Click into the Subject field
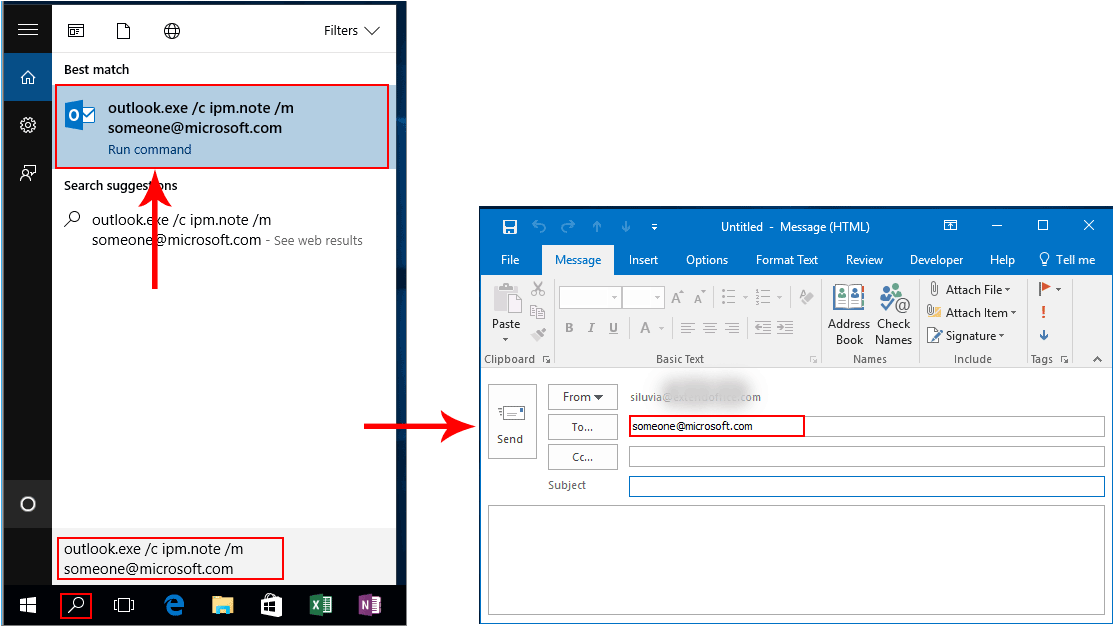This screenshot has height=626, width=1114. coord(866,486)
